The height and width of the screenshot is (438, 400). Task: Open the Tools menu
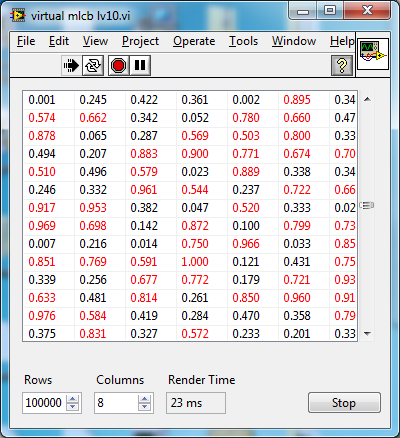coord(243,41)
